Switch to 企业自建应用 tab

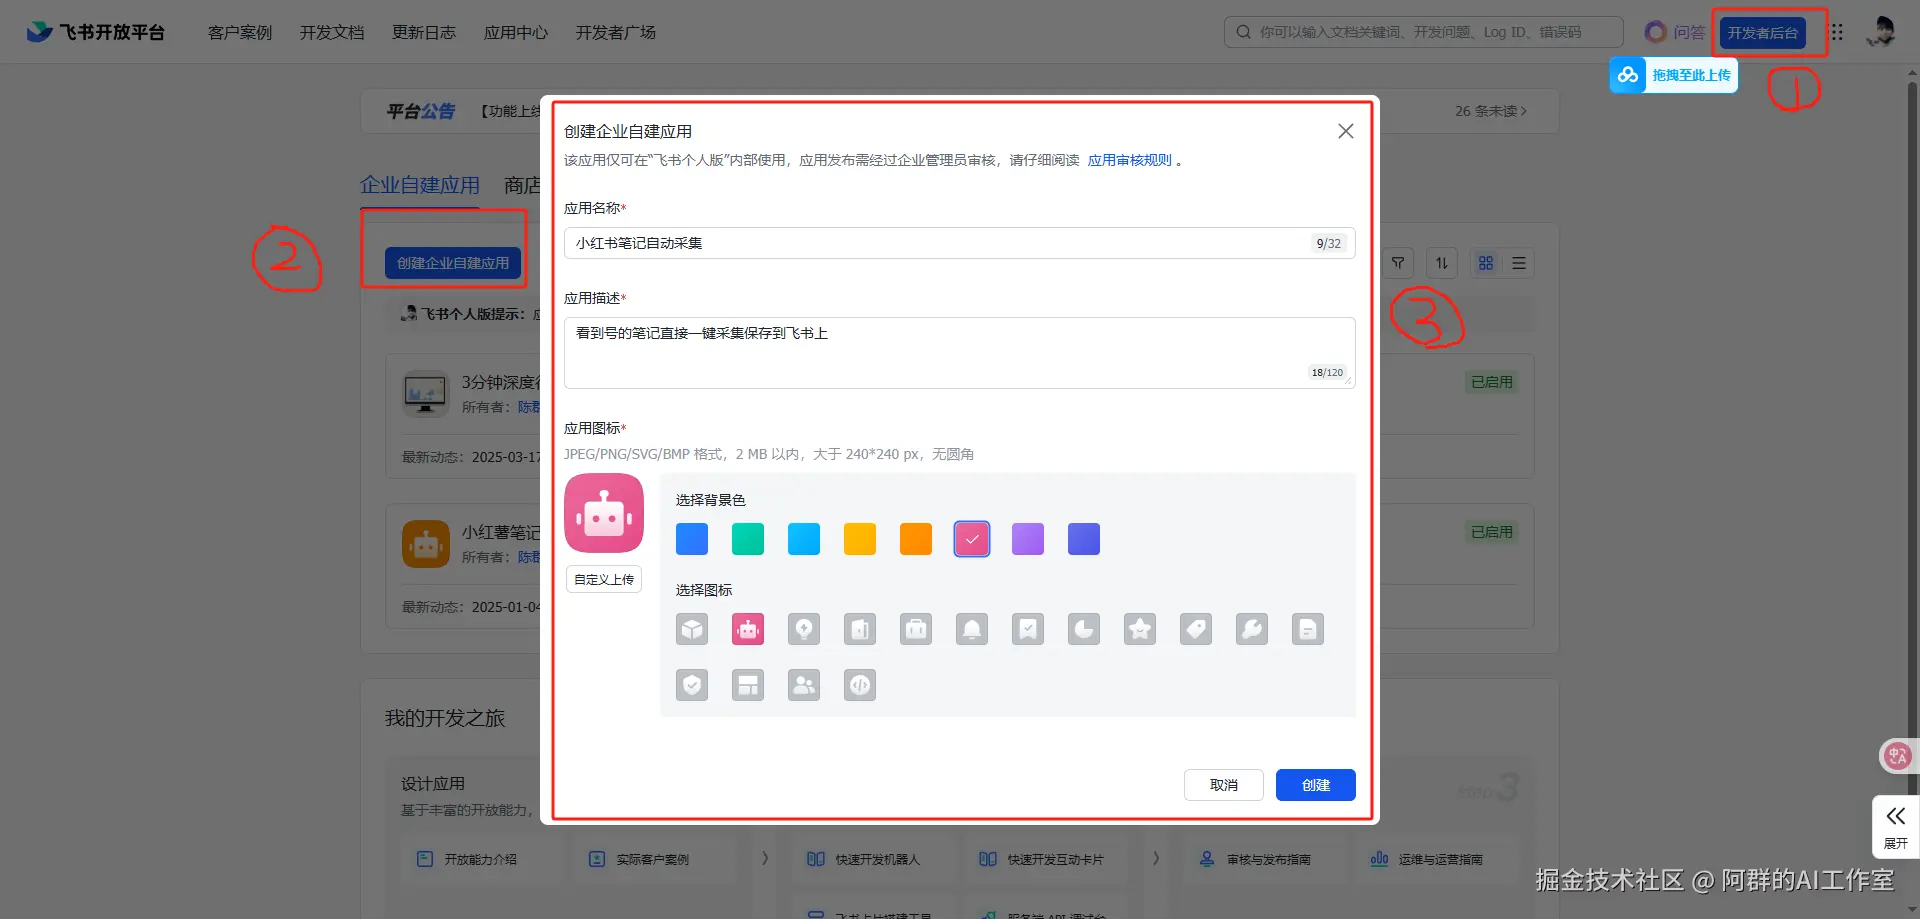click(420, 185)
